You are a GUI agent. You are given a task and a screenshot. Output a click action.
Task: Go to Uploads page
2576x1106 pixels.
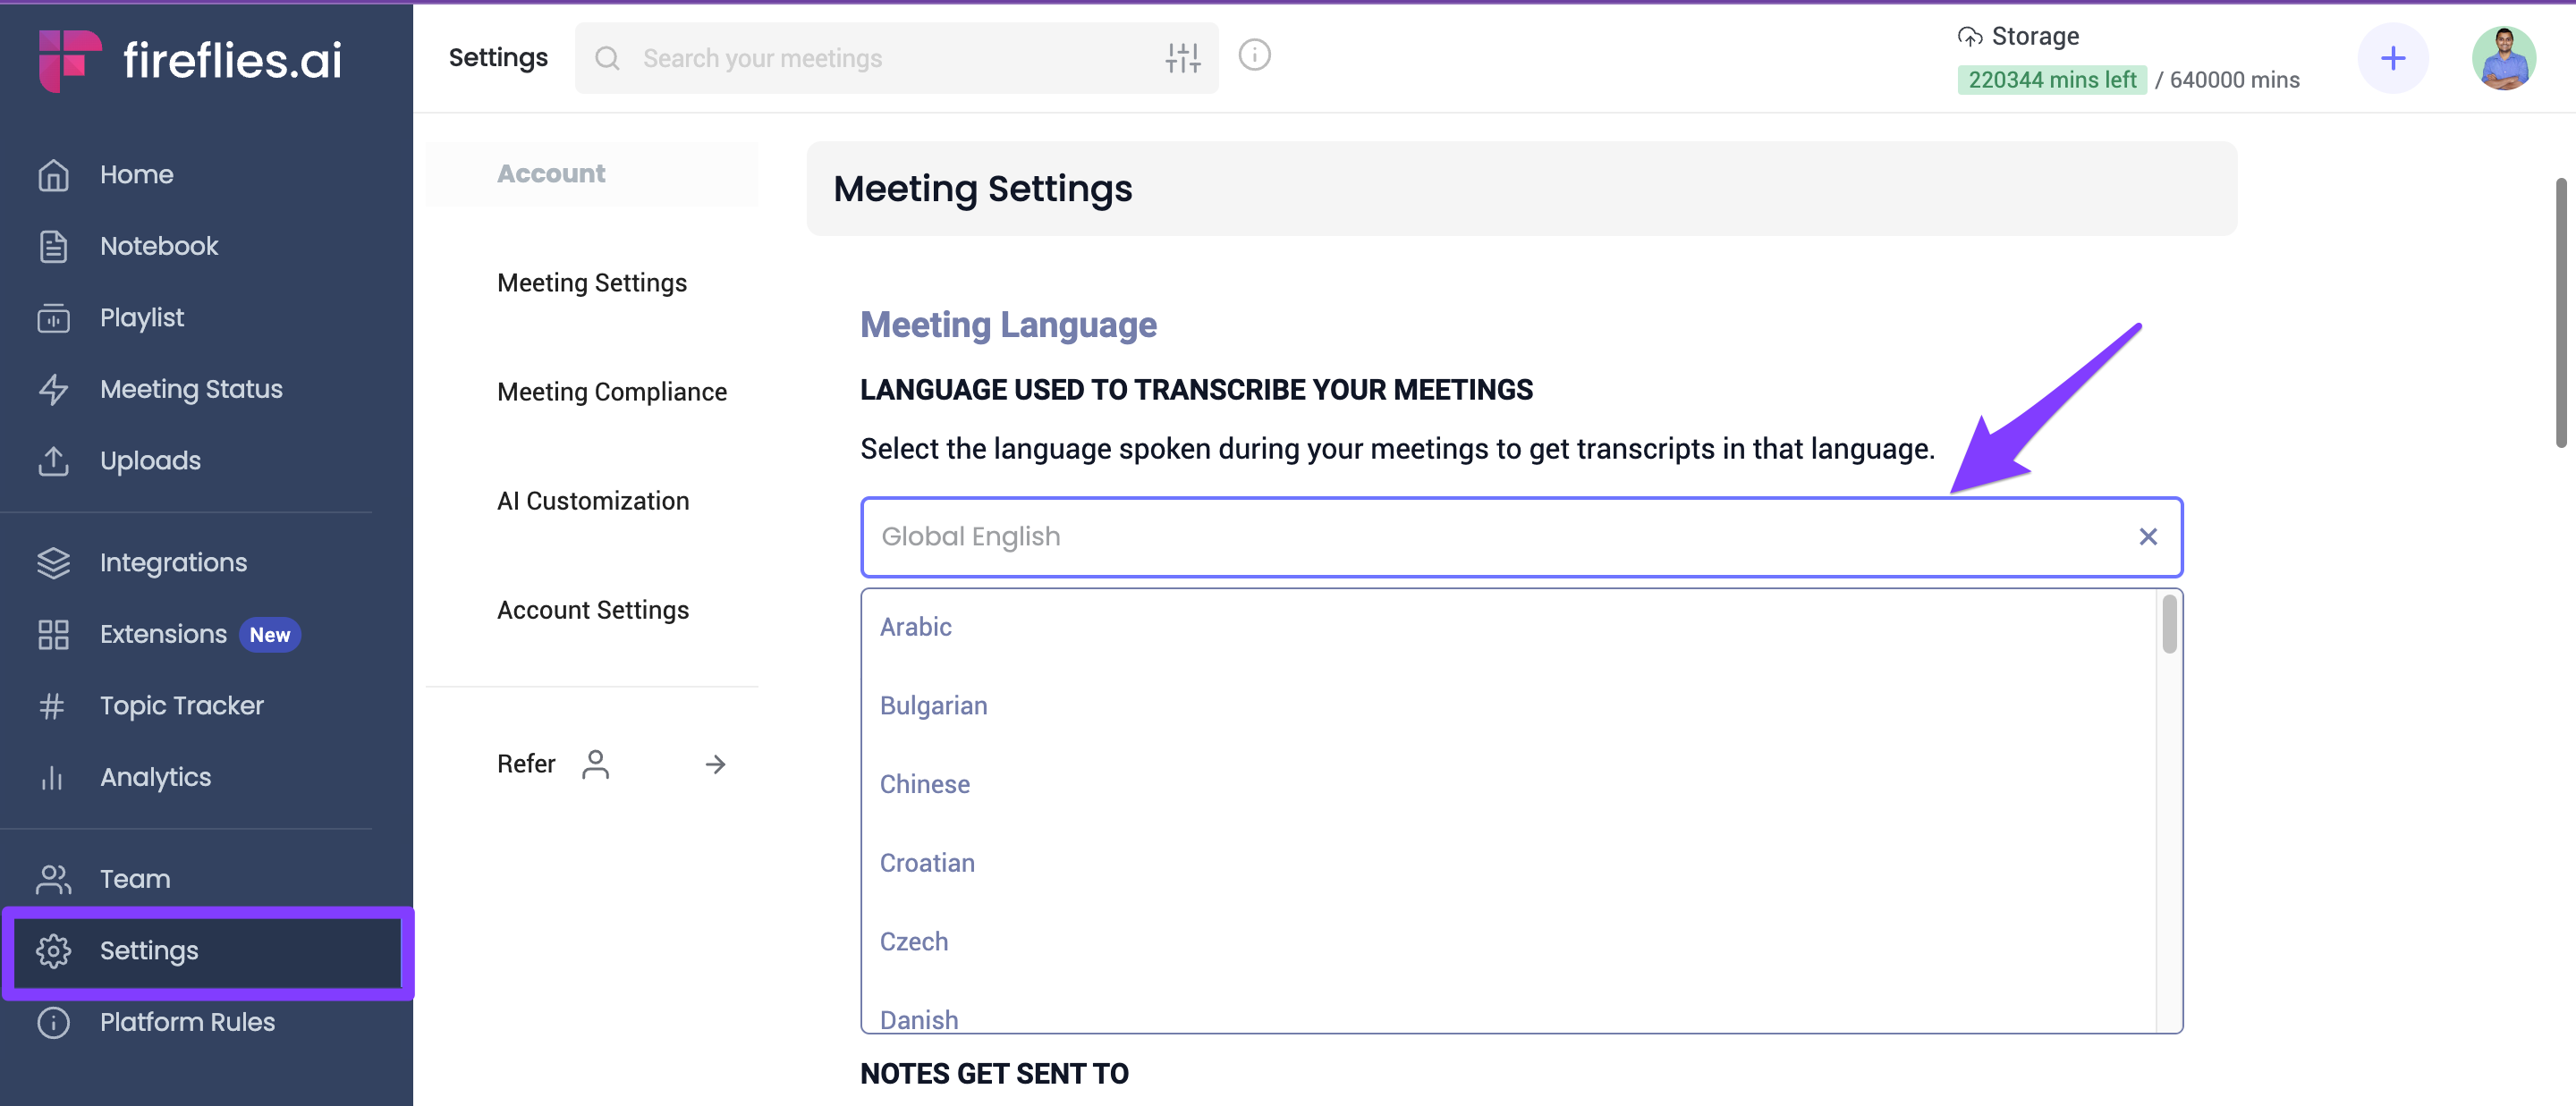point(150,461)
